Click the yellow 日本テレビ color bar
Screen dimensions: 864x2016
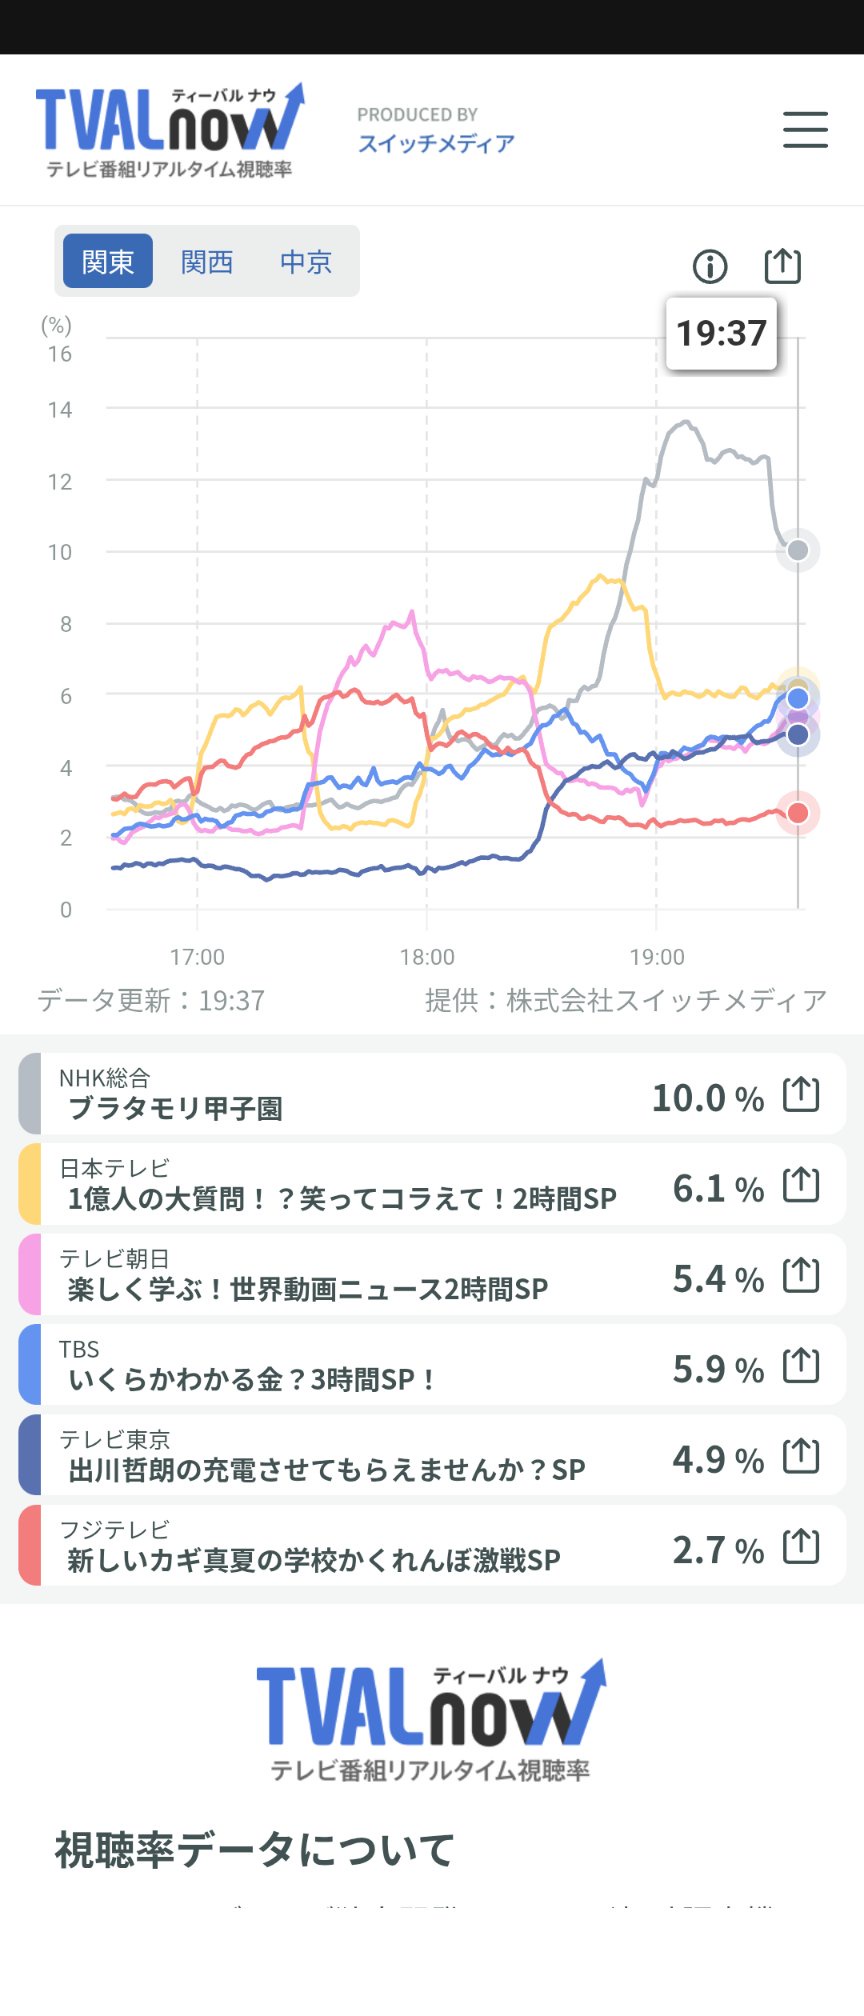[30, 1184]
